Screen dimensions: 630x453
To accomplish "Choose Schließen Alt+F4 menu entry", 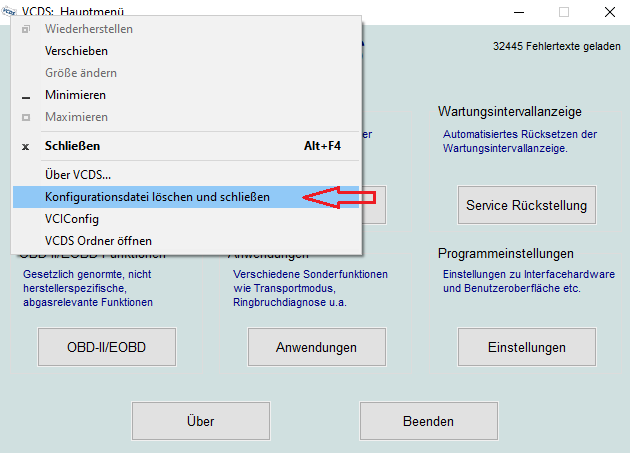I will pos(186,146).
